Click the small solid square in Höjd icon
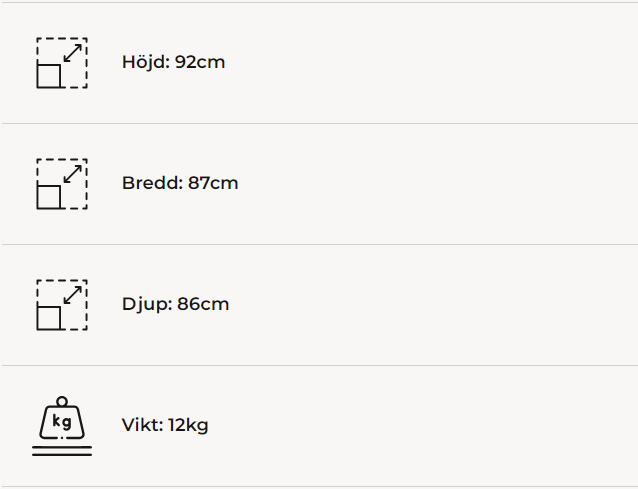 [x=49, y=76]
